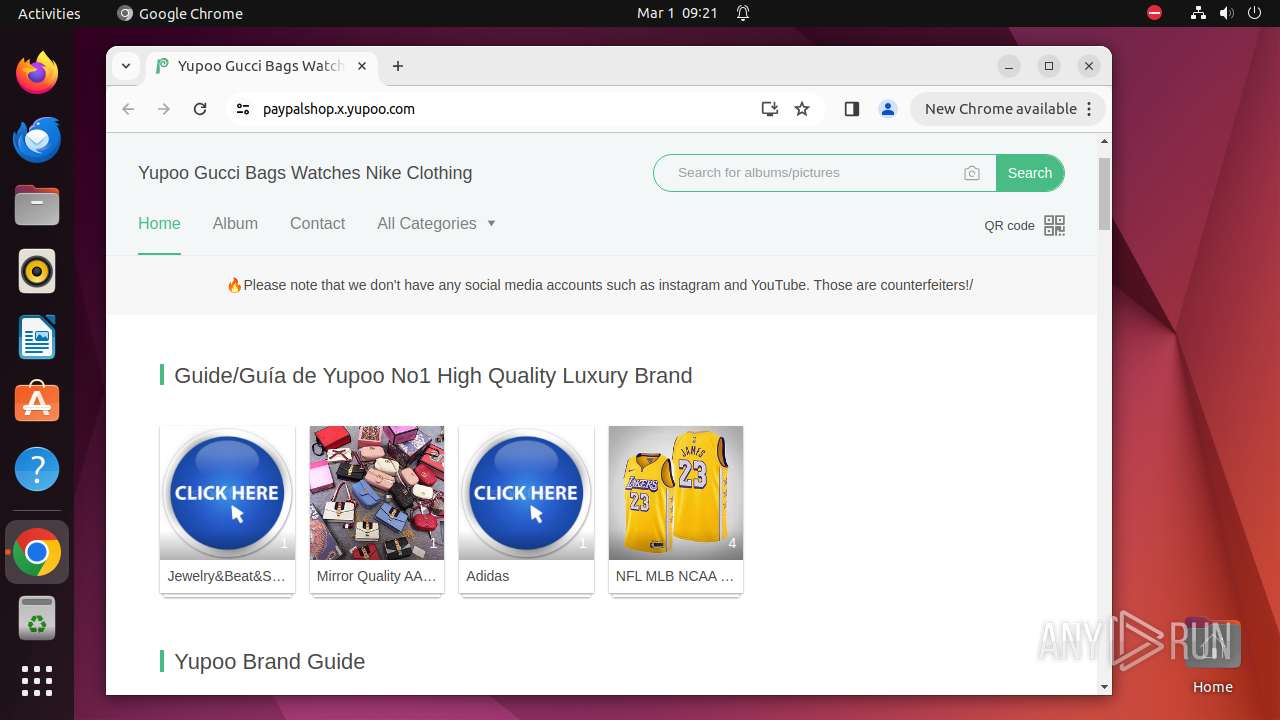The width and height of the screenshot is (1280, 720).
Task: Open Chrome profile avatar menu
Action: click(x=887, y=109)
